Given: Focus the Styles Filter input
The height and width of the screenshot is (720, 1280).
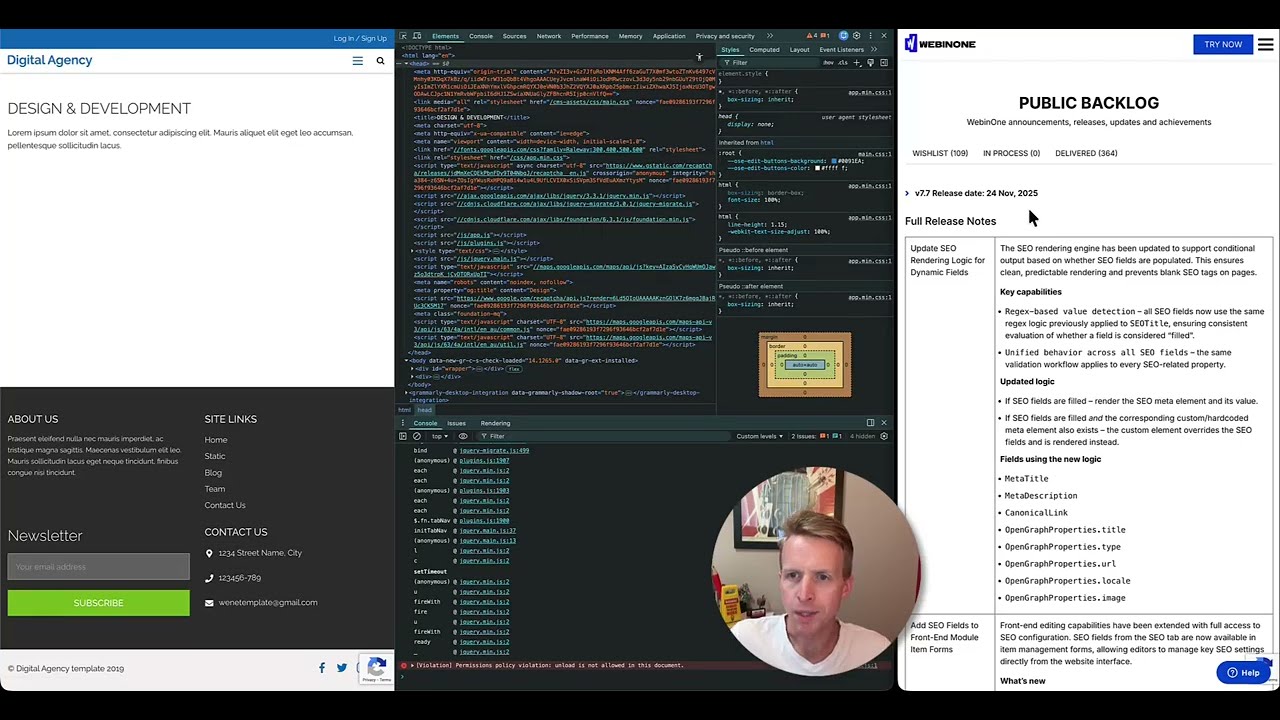Looking at the screenshot, I should [770, 62].
